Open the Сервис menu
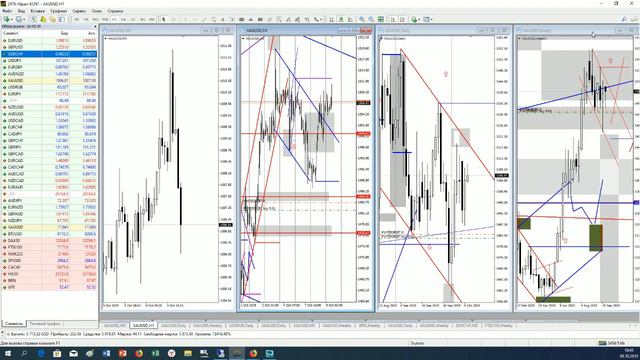 click(79, 11)
